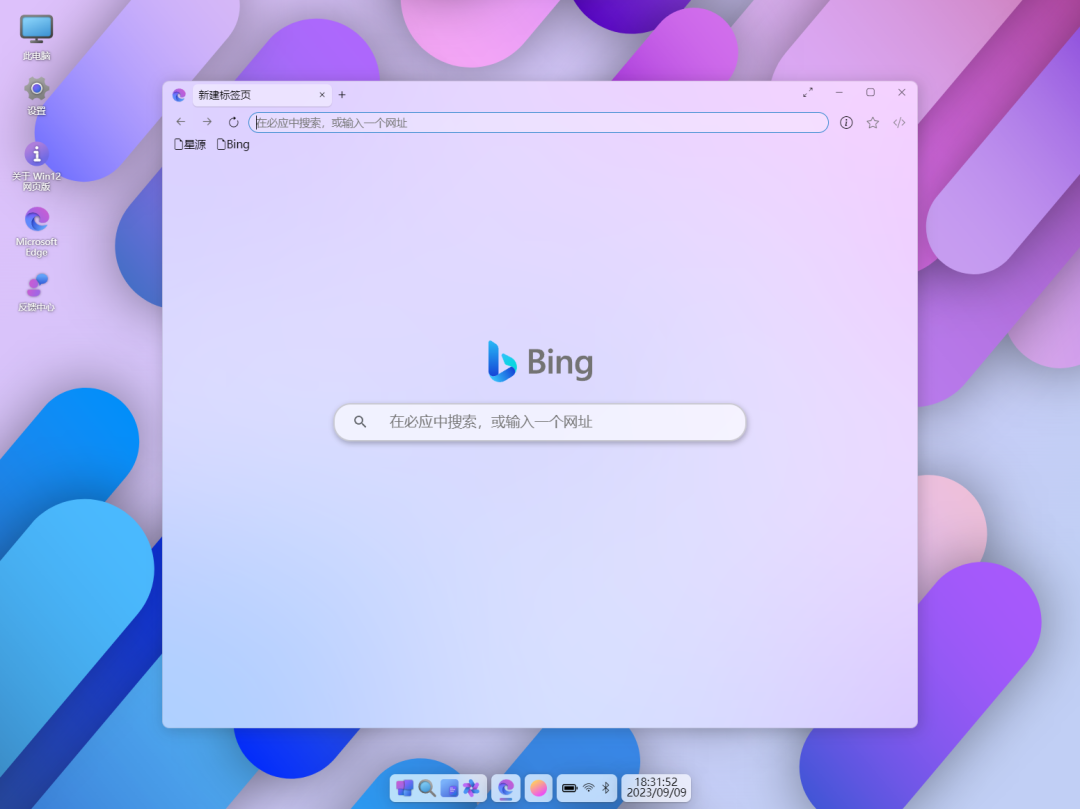Click the Bing search box on the page
The width and height of the screenshot is (1080, 809).
540,422
